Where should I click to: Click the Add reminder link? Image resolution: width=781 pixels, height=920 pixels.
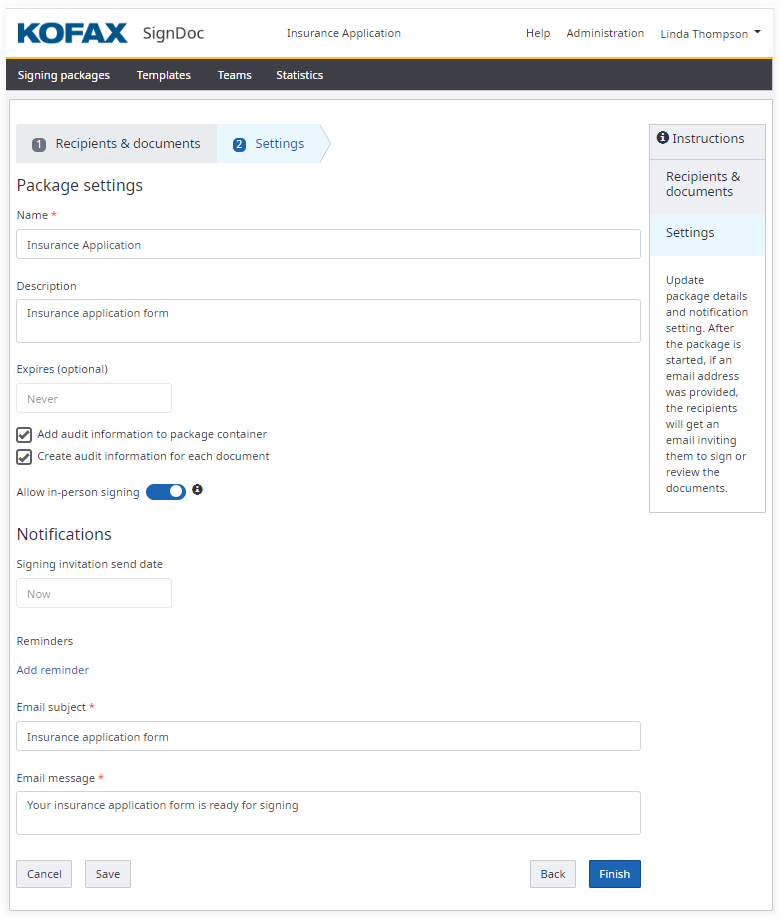tap(53, 670)
